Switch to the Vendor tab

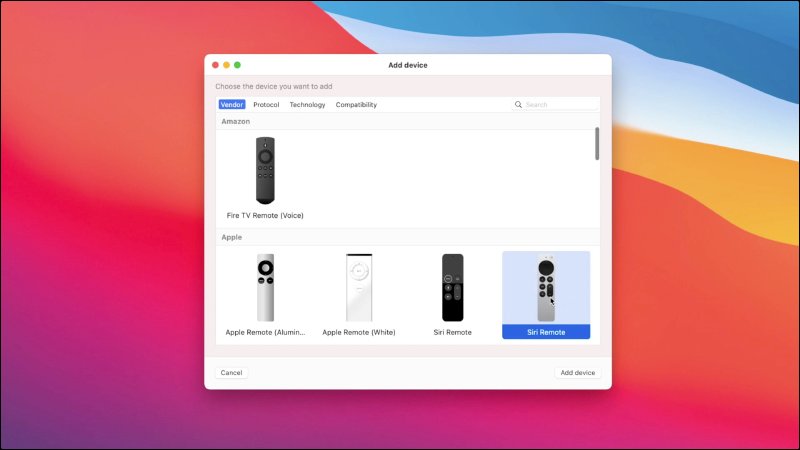point(232,105)
